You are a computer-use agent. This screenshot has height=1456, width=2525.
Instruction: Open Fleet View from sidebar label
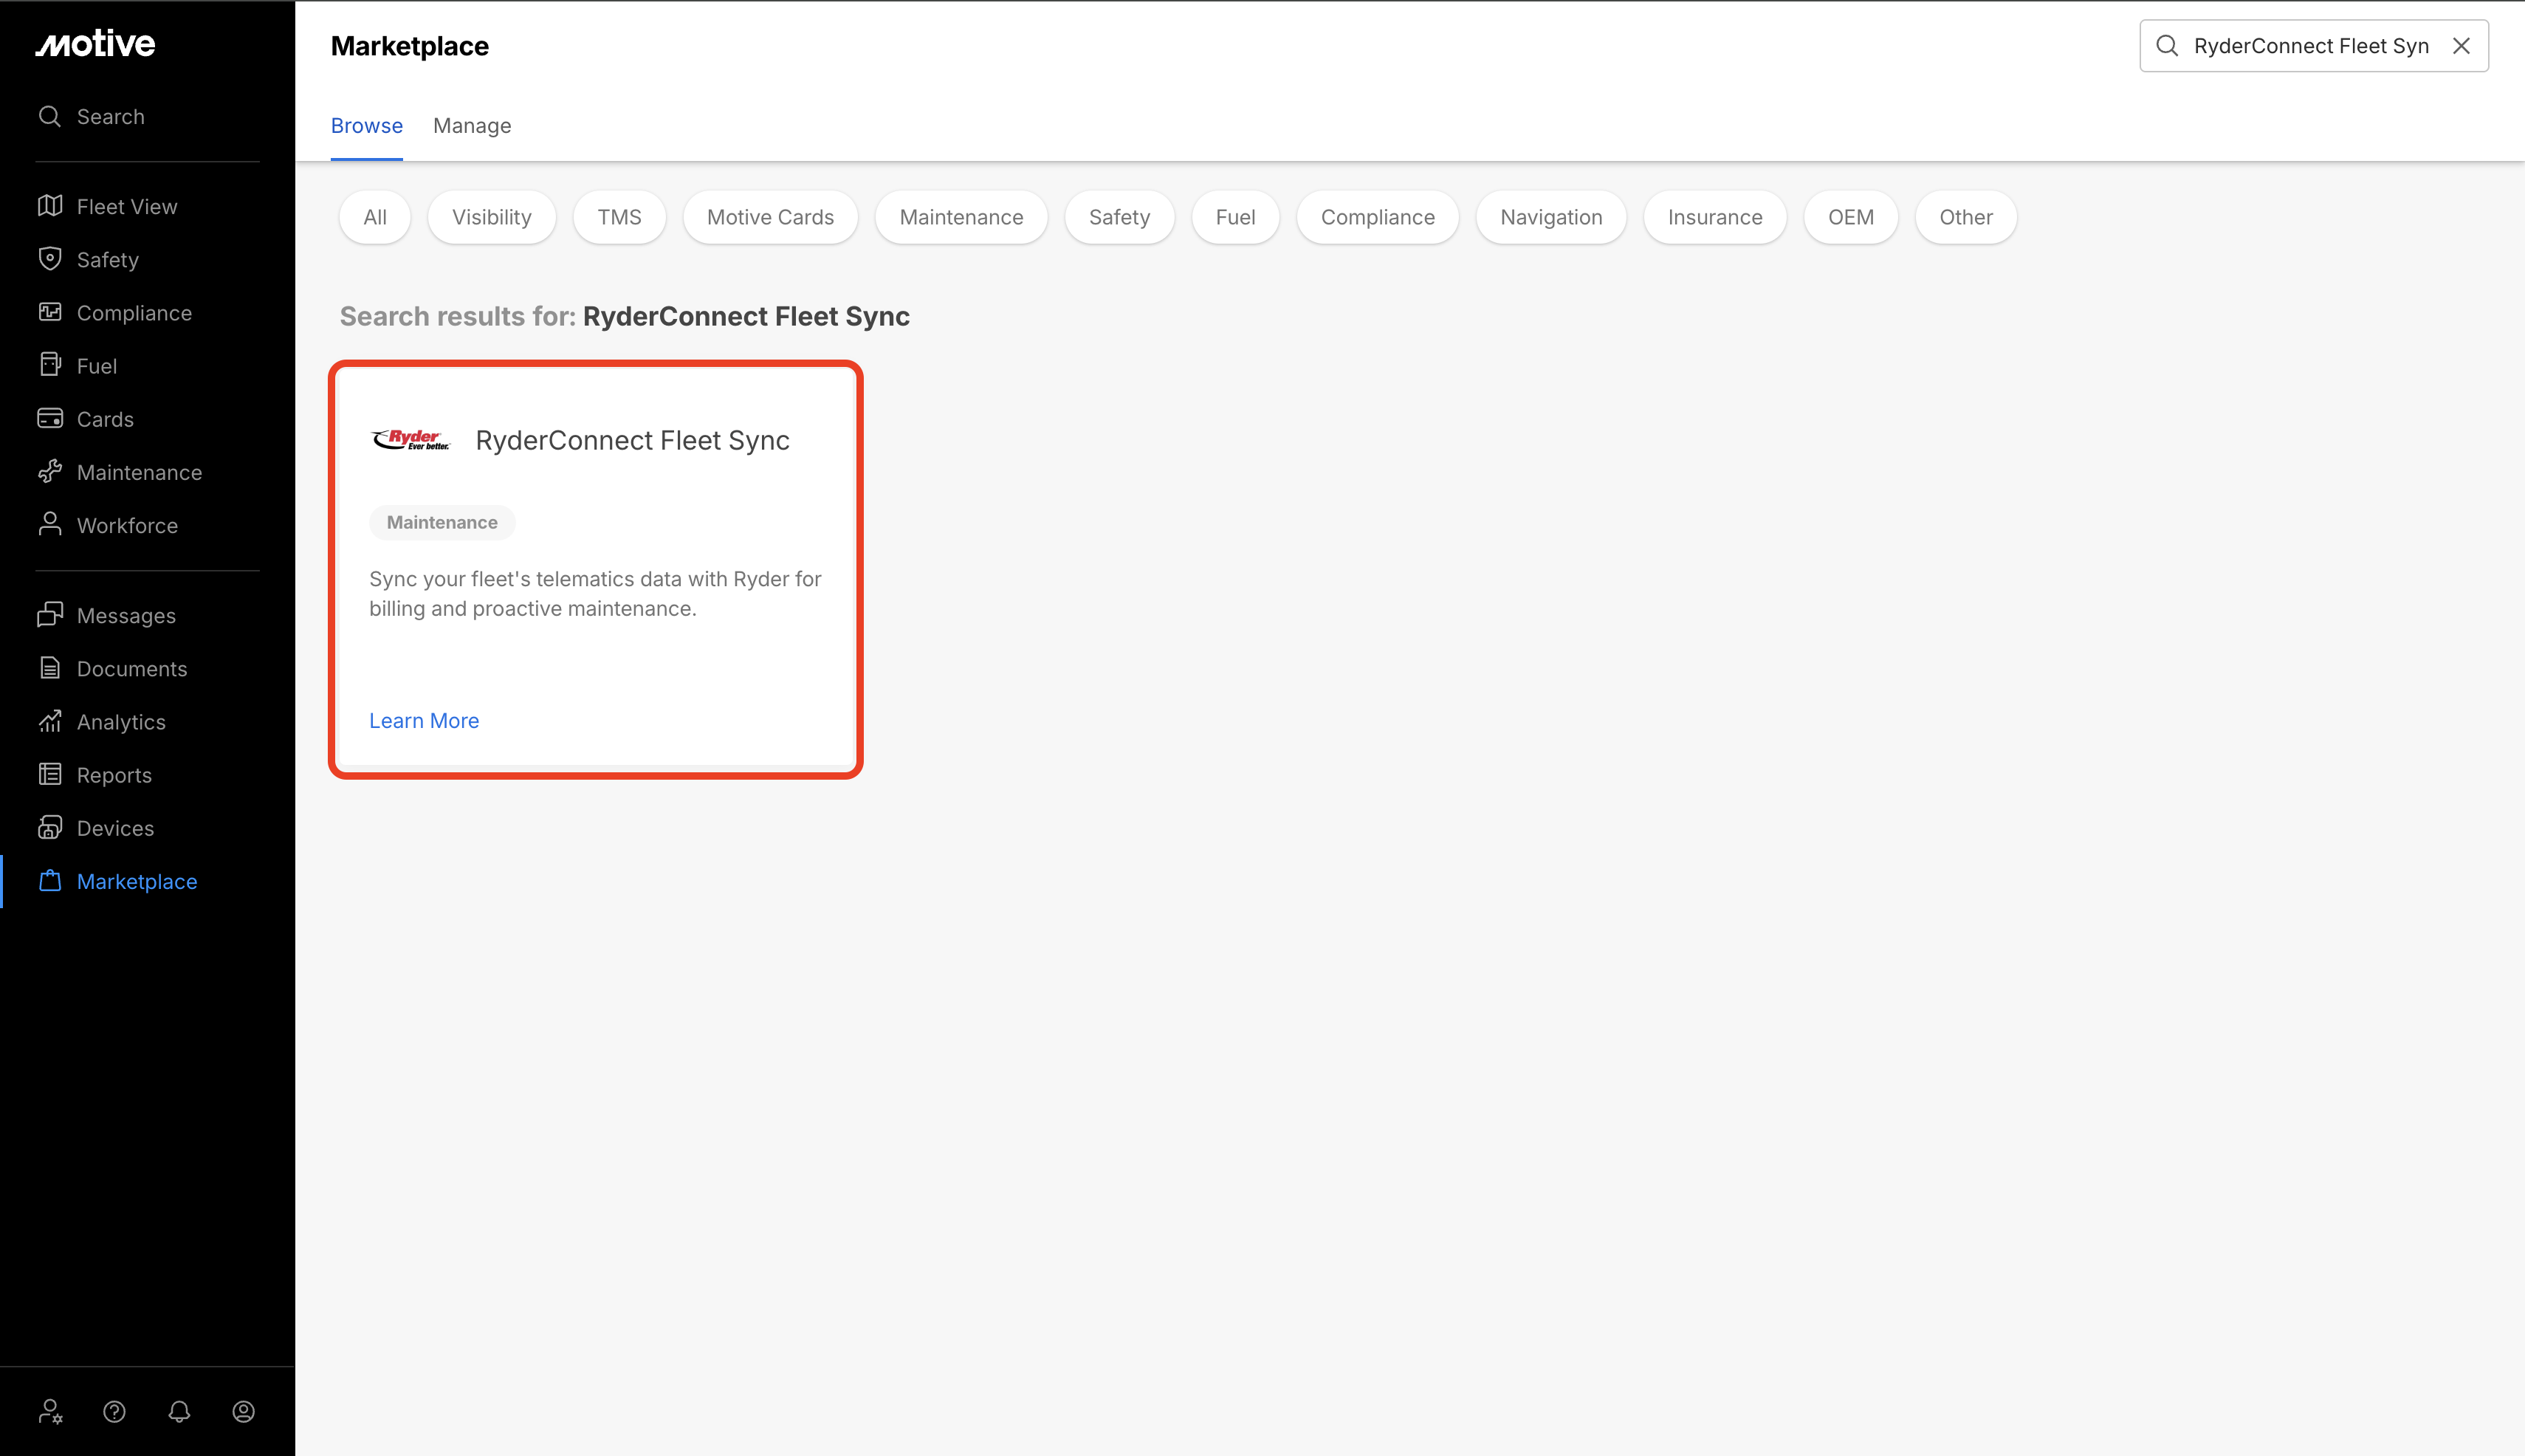coord(127,206)
